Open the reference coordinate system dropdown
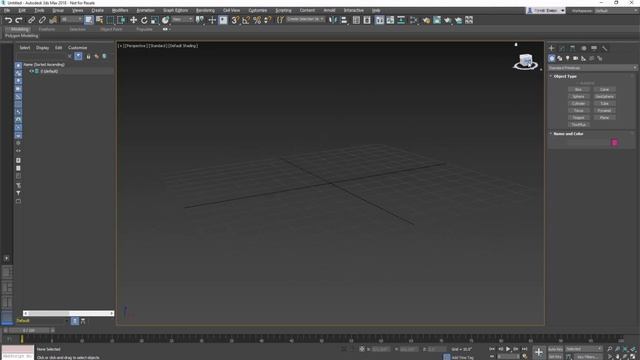Image resolution: width=640 pixels, height=360 pixels. pyautogui.click(x=182, y=20)
